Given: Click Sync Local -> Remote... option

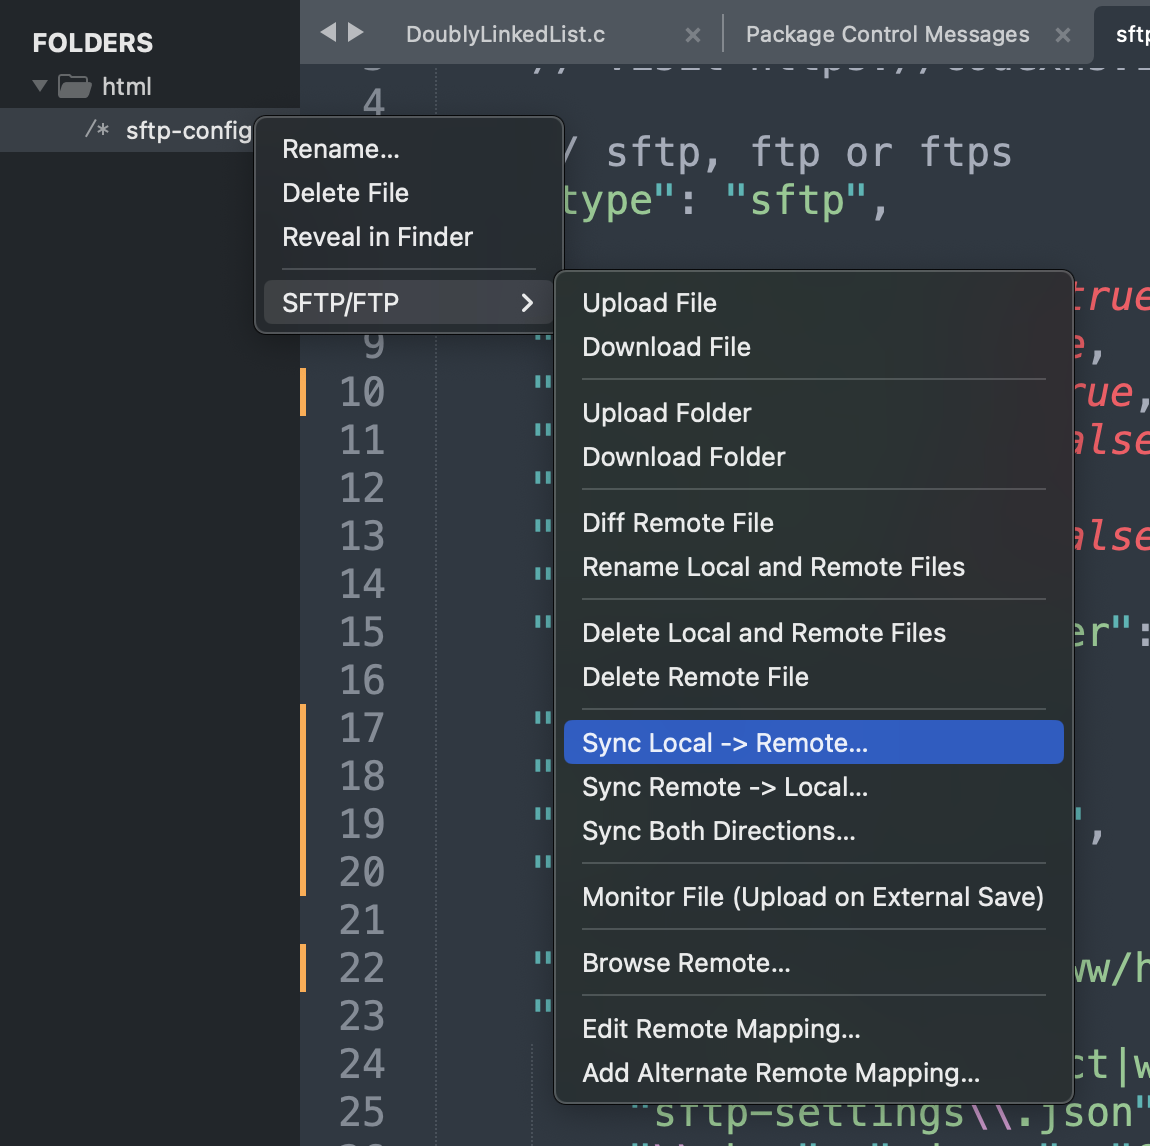Looking at the screenshot, I should [x=813, y=742].
